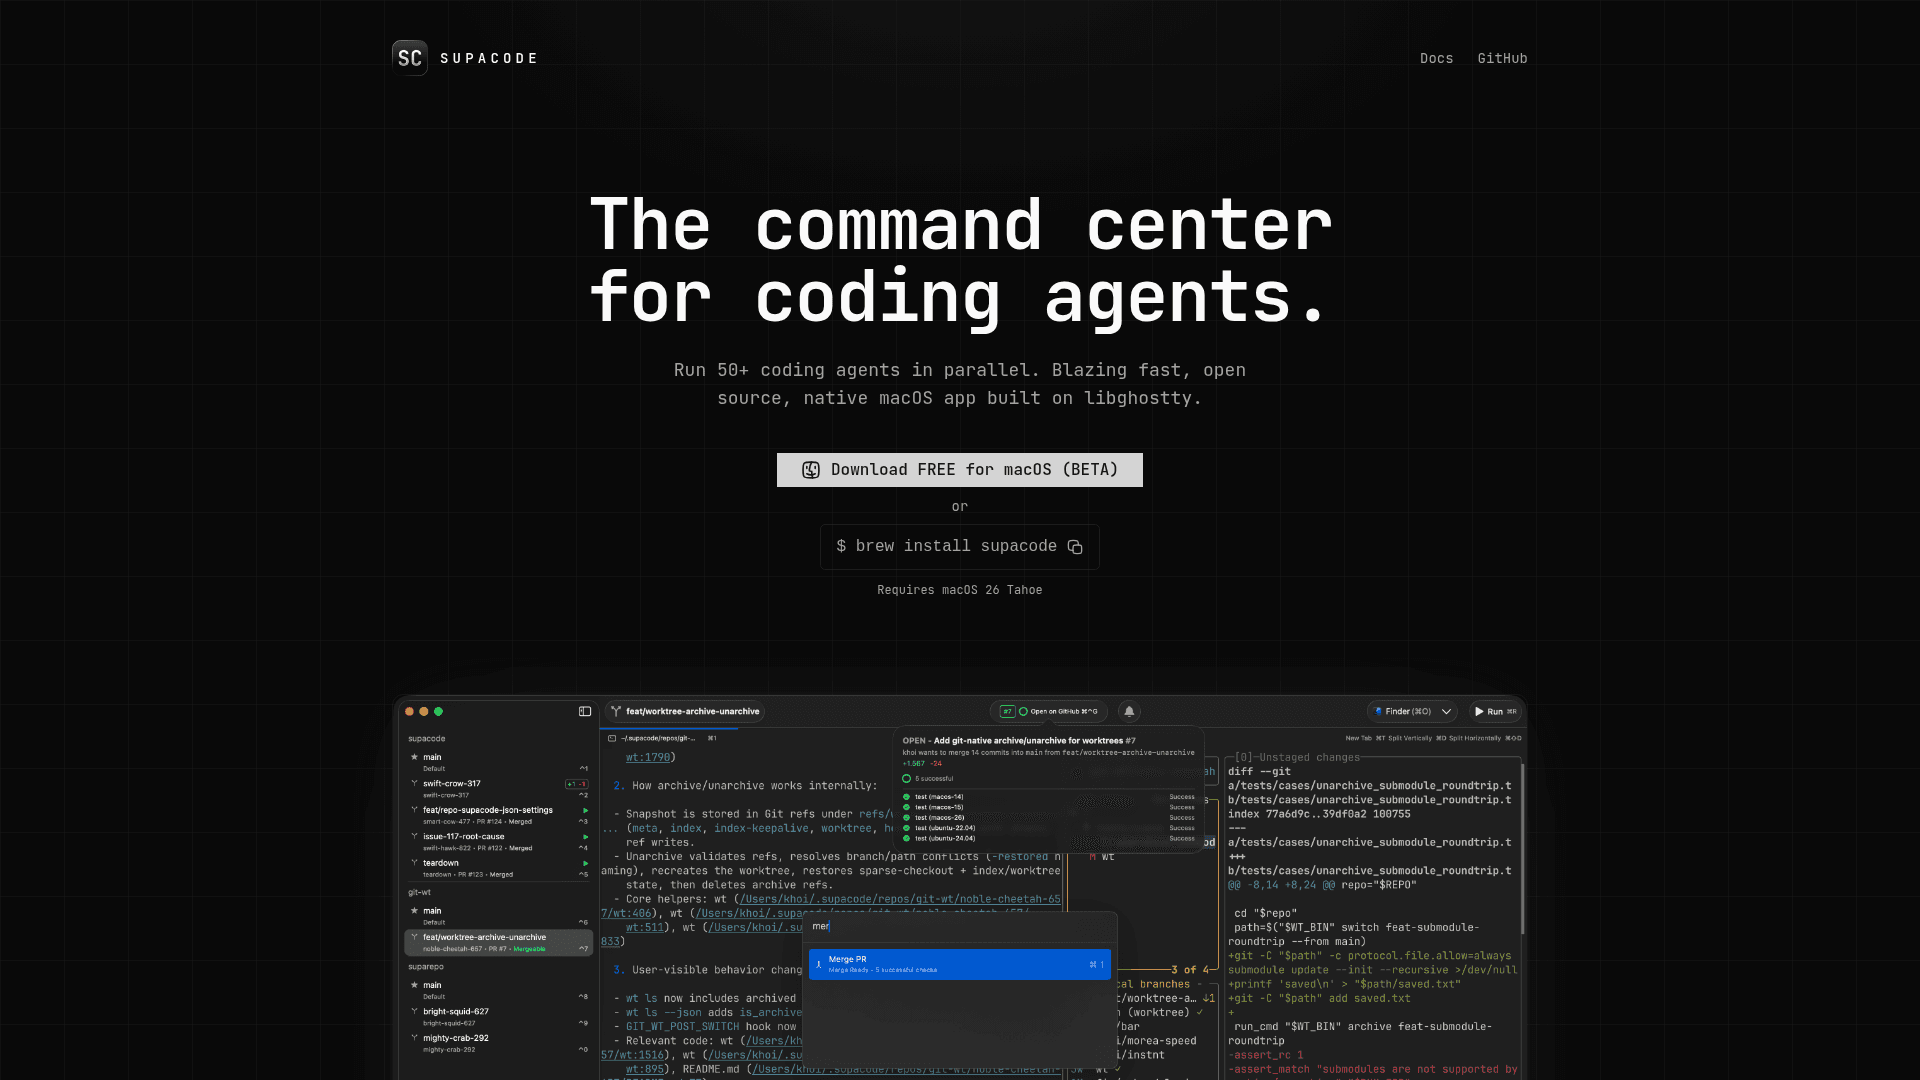Image resolution: width=1920 pixels, height=1080 pixels.
Task: Click the star icon beside supacode main
Action: (x=414, y=757)
